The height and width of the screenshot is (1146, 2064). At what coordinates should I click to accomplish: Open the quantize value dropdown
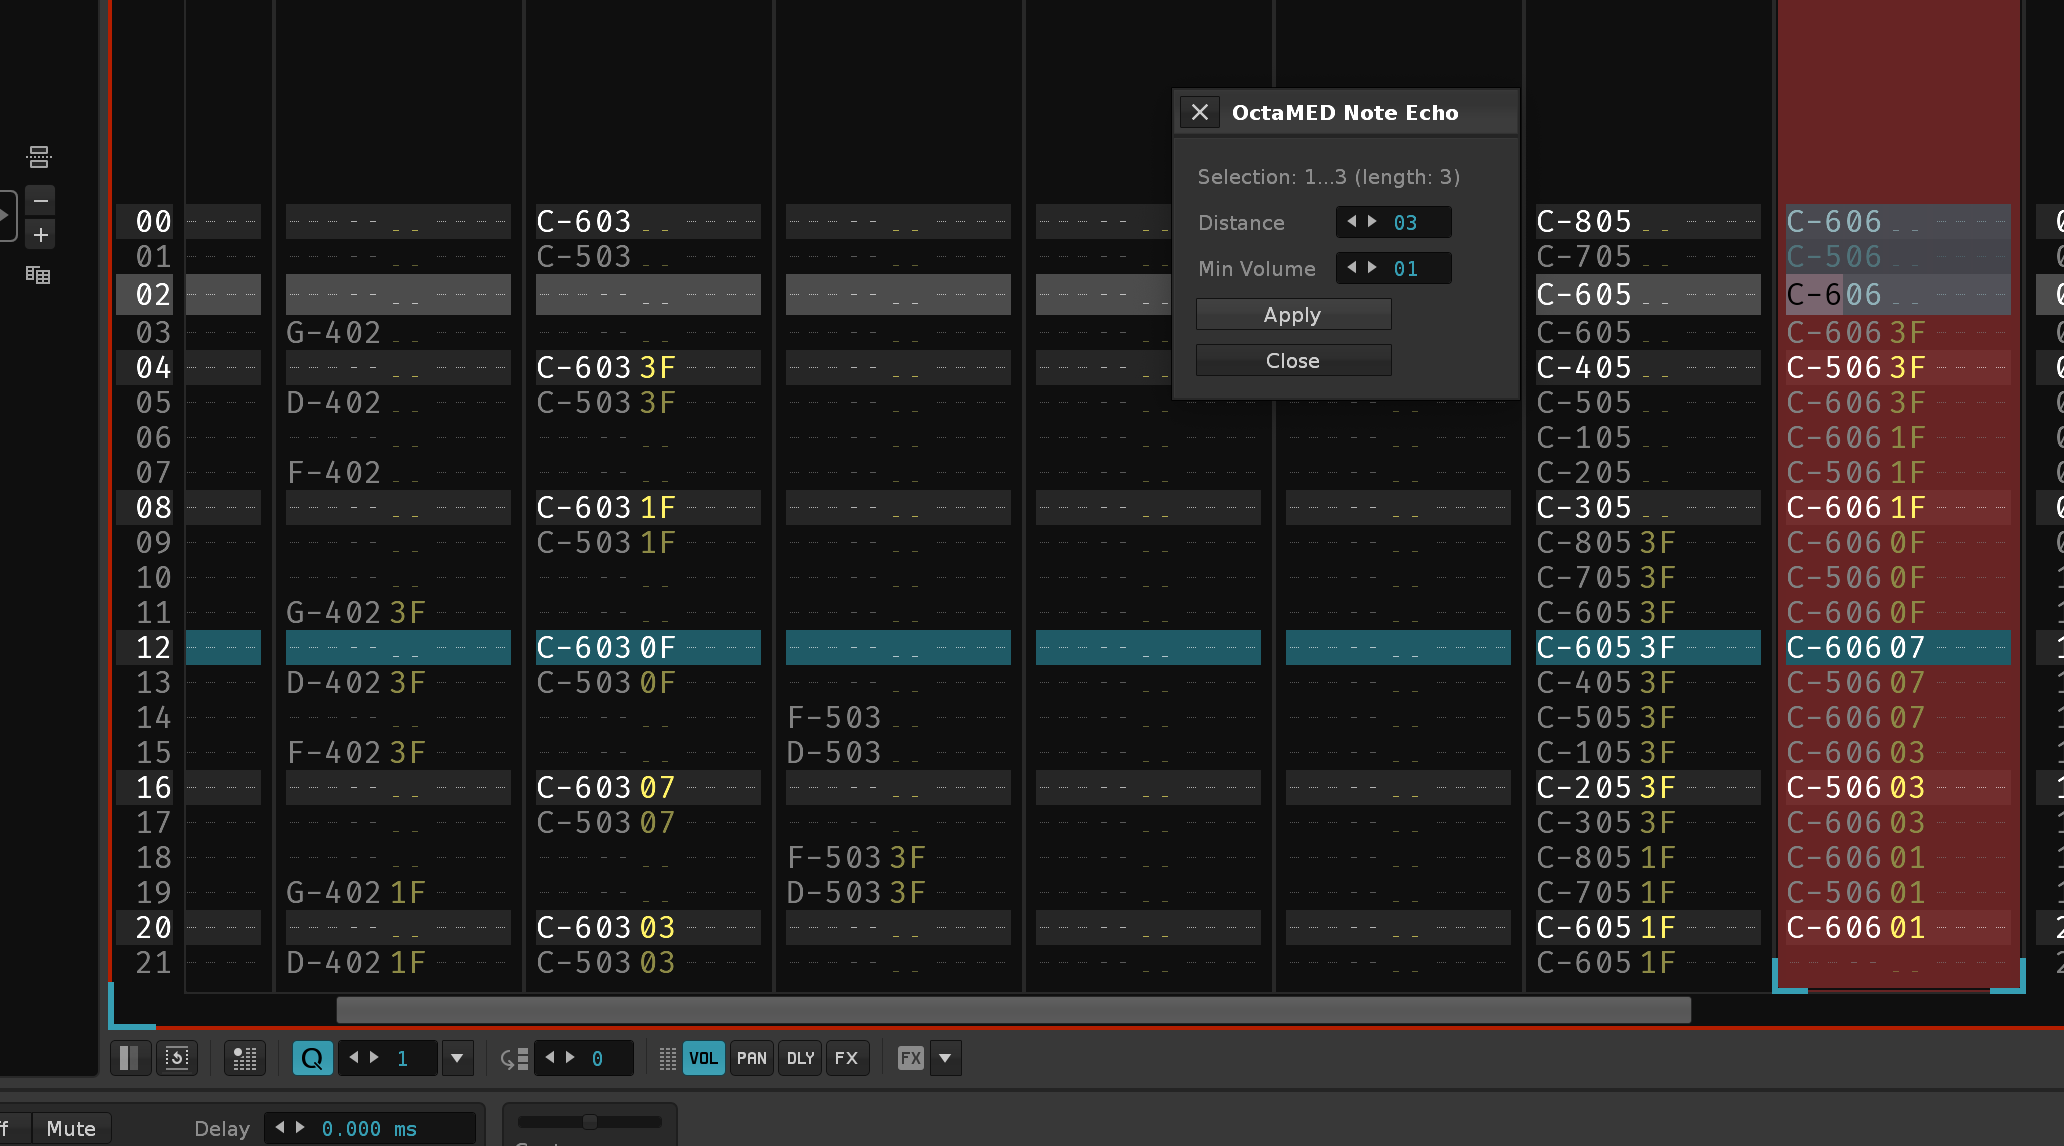[x=457, y=1058]
